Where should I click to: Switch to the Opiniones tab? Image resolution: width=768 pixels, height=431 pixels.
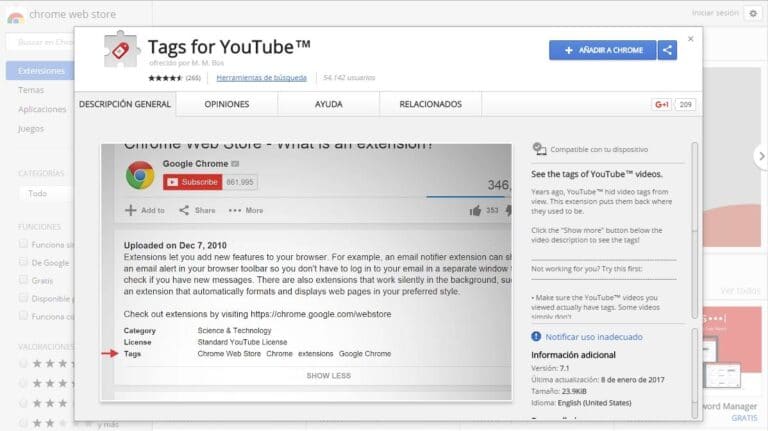[227, 104]
